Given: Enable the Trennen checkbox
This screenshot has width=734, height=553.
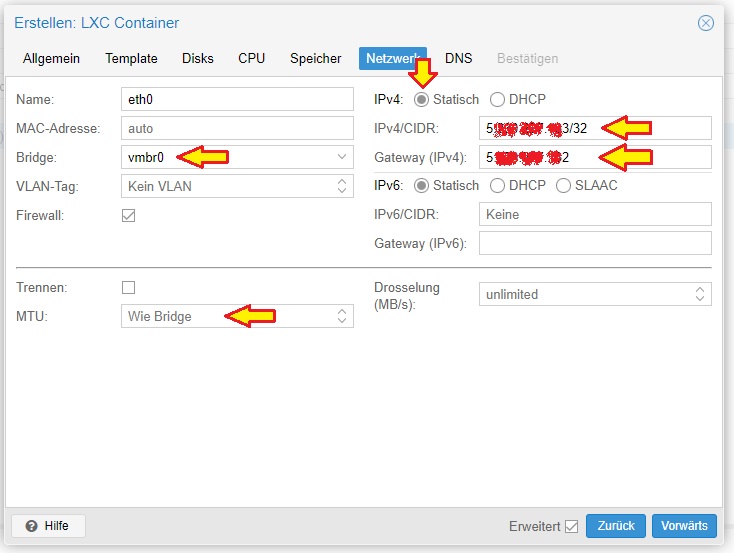Looking at the screenshot, I should (x=128, y=287).
